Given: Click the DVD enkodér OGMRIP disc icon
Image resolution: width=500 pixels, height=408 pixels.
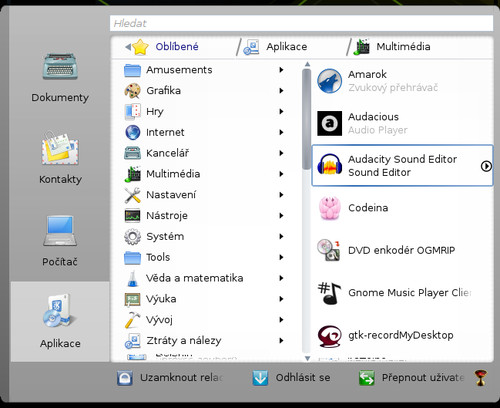Looking at the screenshot, I should point(329,250).
